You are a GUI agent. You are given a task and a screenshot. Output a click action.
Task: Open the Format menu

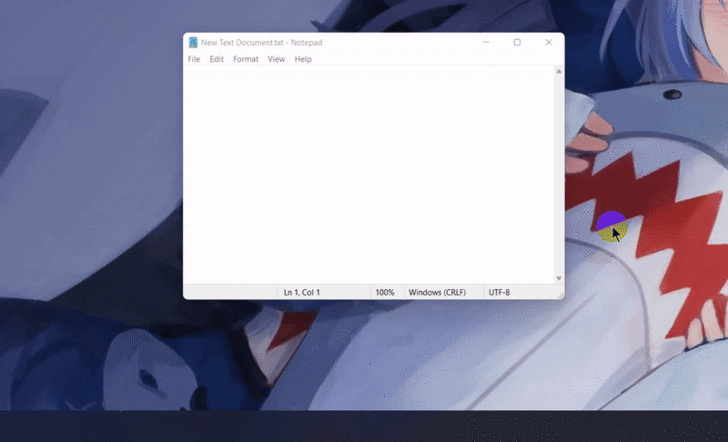[x=246, y=59]
